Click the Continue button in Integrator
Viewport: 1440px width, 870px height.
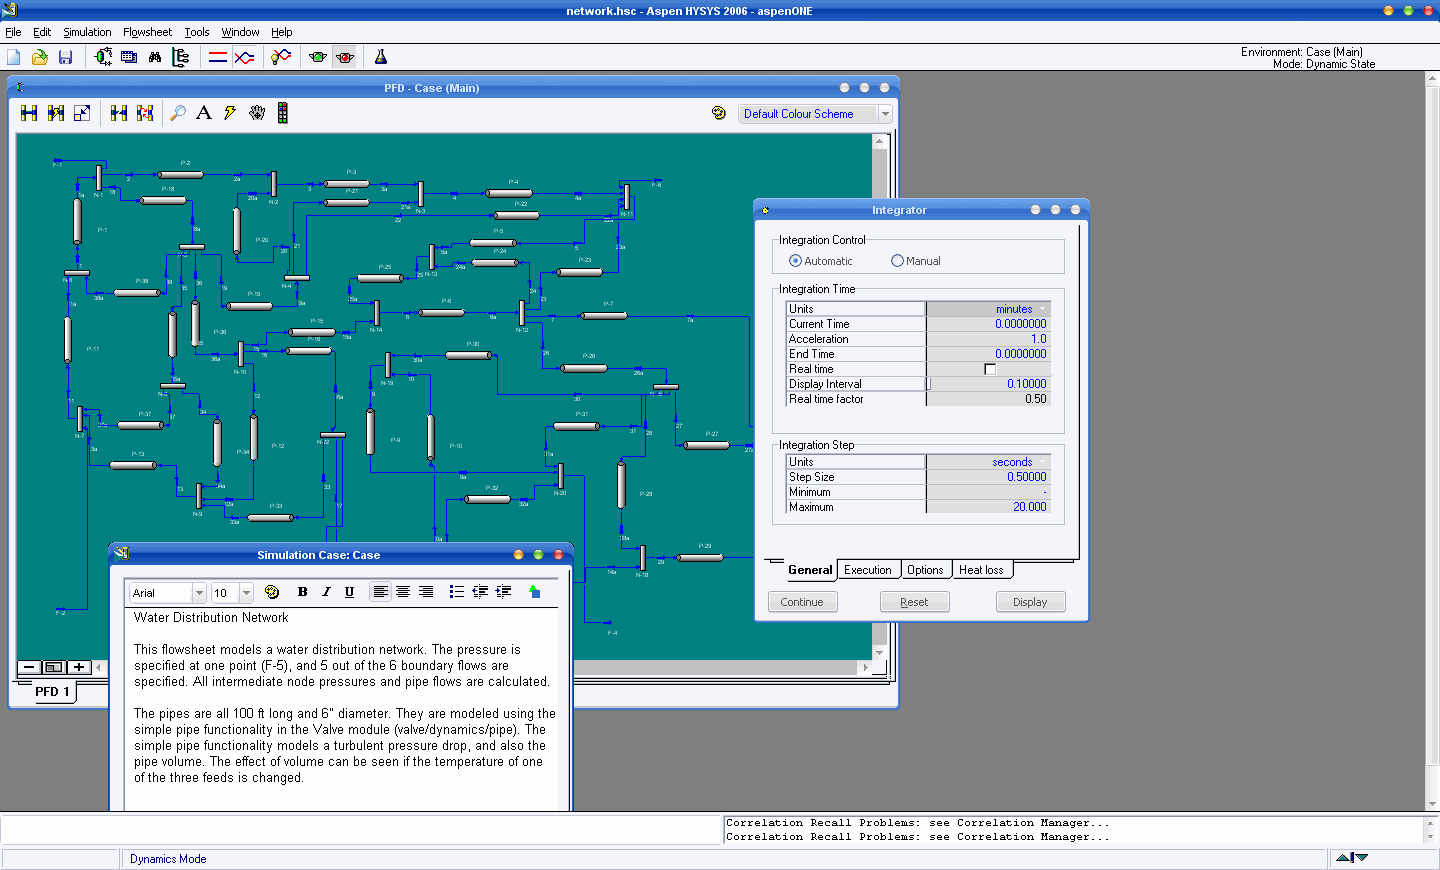click(802, 602)
